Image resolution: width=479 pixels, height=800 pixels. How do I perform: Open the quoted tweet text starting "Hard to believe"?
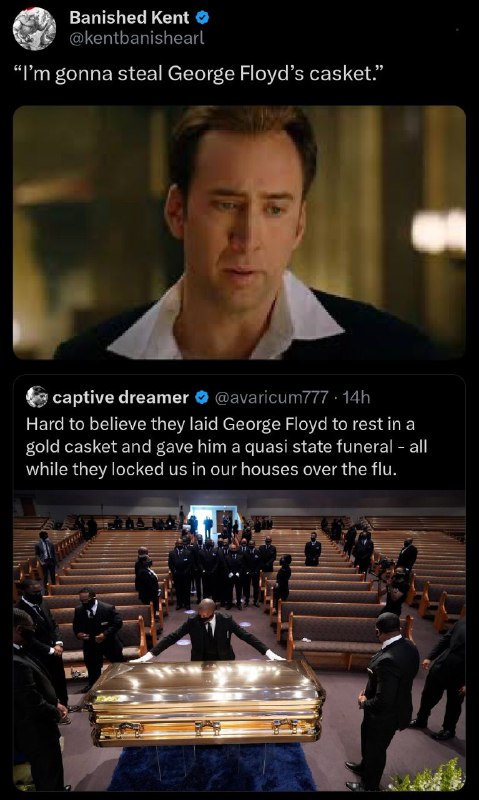pos(226,447)
